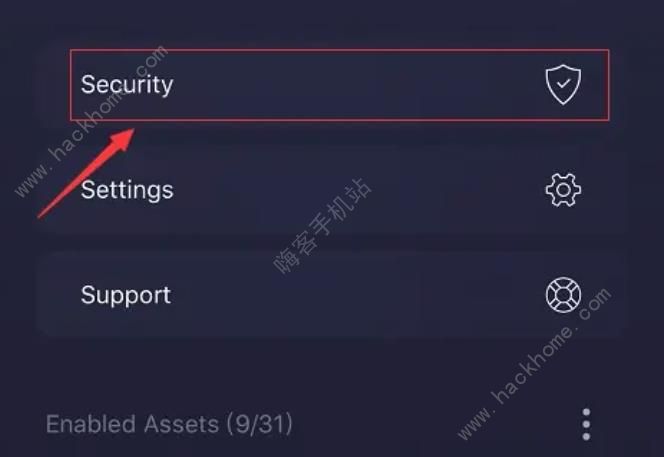Click the shield checkmark Security icon

click(563, 84)
